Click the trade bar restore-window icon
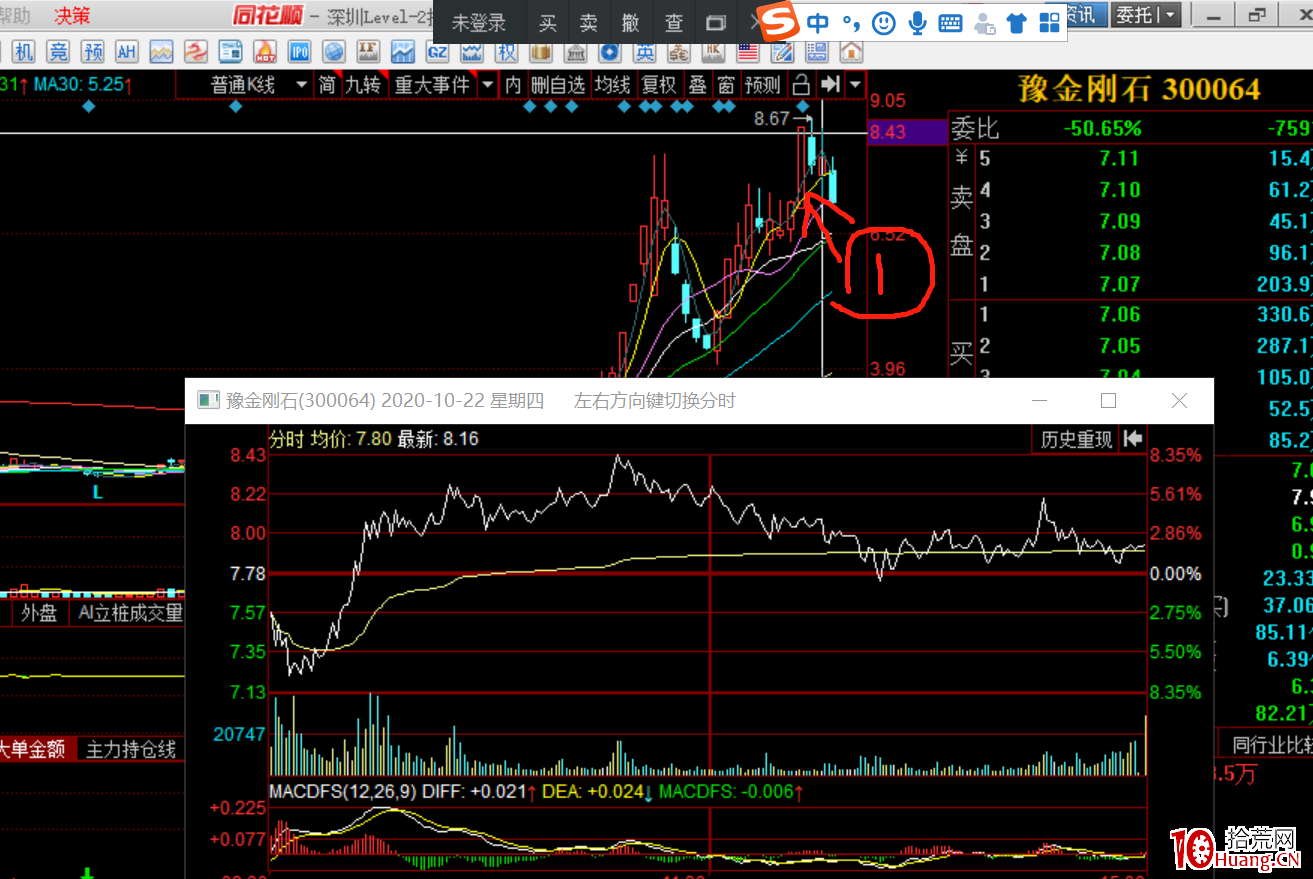The image size is (1313, 879). point(715,23)
